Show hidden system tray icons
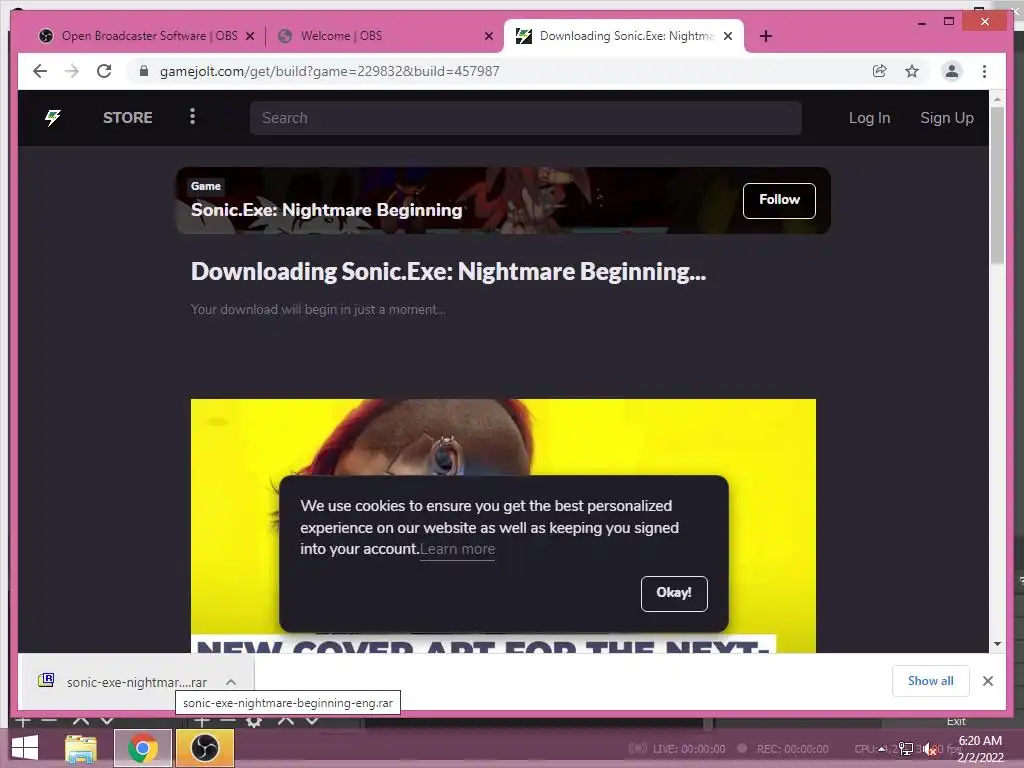 [x=882, y=749]
